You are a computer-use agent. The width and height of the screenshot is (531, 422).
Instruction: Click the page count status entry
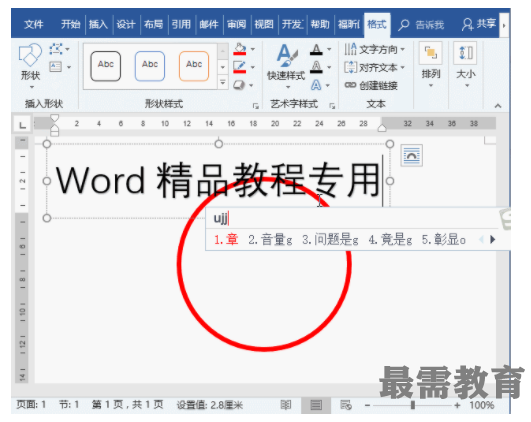127,405
